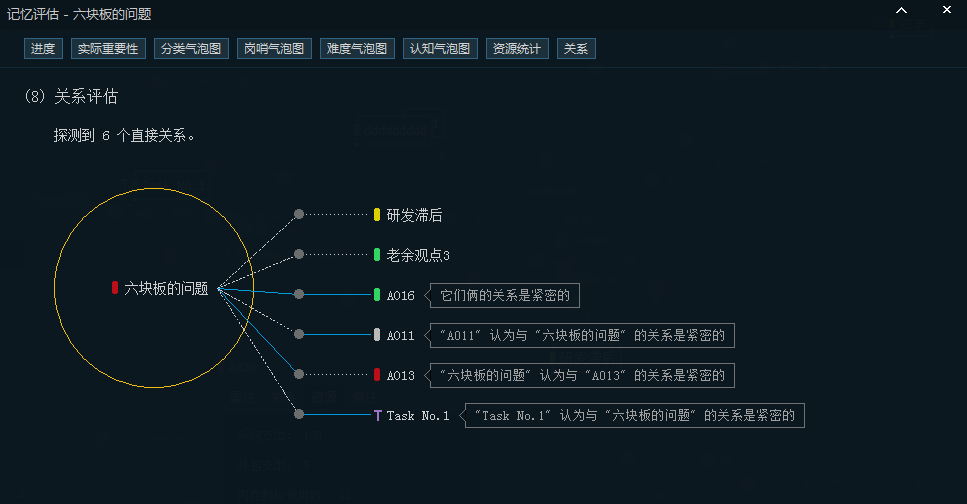The height and width of the screenshot is (504, 967).
Task: Collapse the panel with the up chevron
Action: click(901, 11)
